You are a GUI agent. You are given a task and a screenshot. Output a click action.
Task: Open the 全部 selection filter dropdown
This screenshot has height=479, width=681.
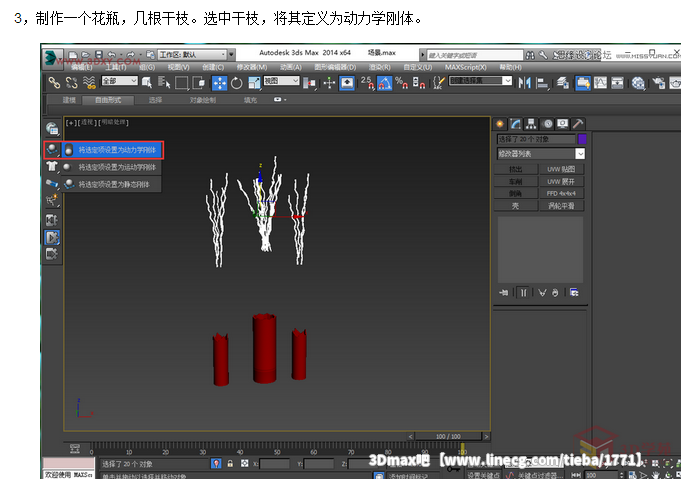tap(119, 81)
